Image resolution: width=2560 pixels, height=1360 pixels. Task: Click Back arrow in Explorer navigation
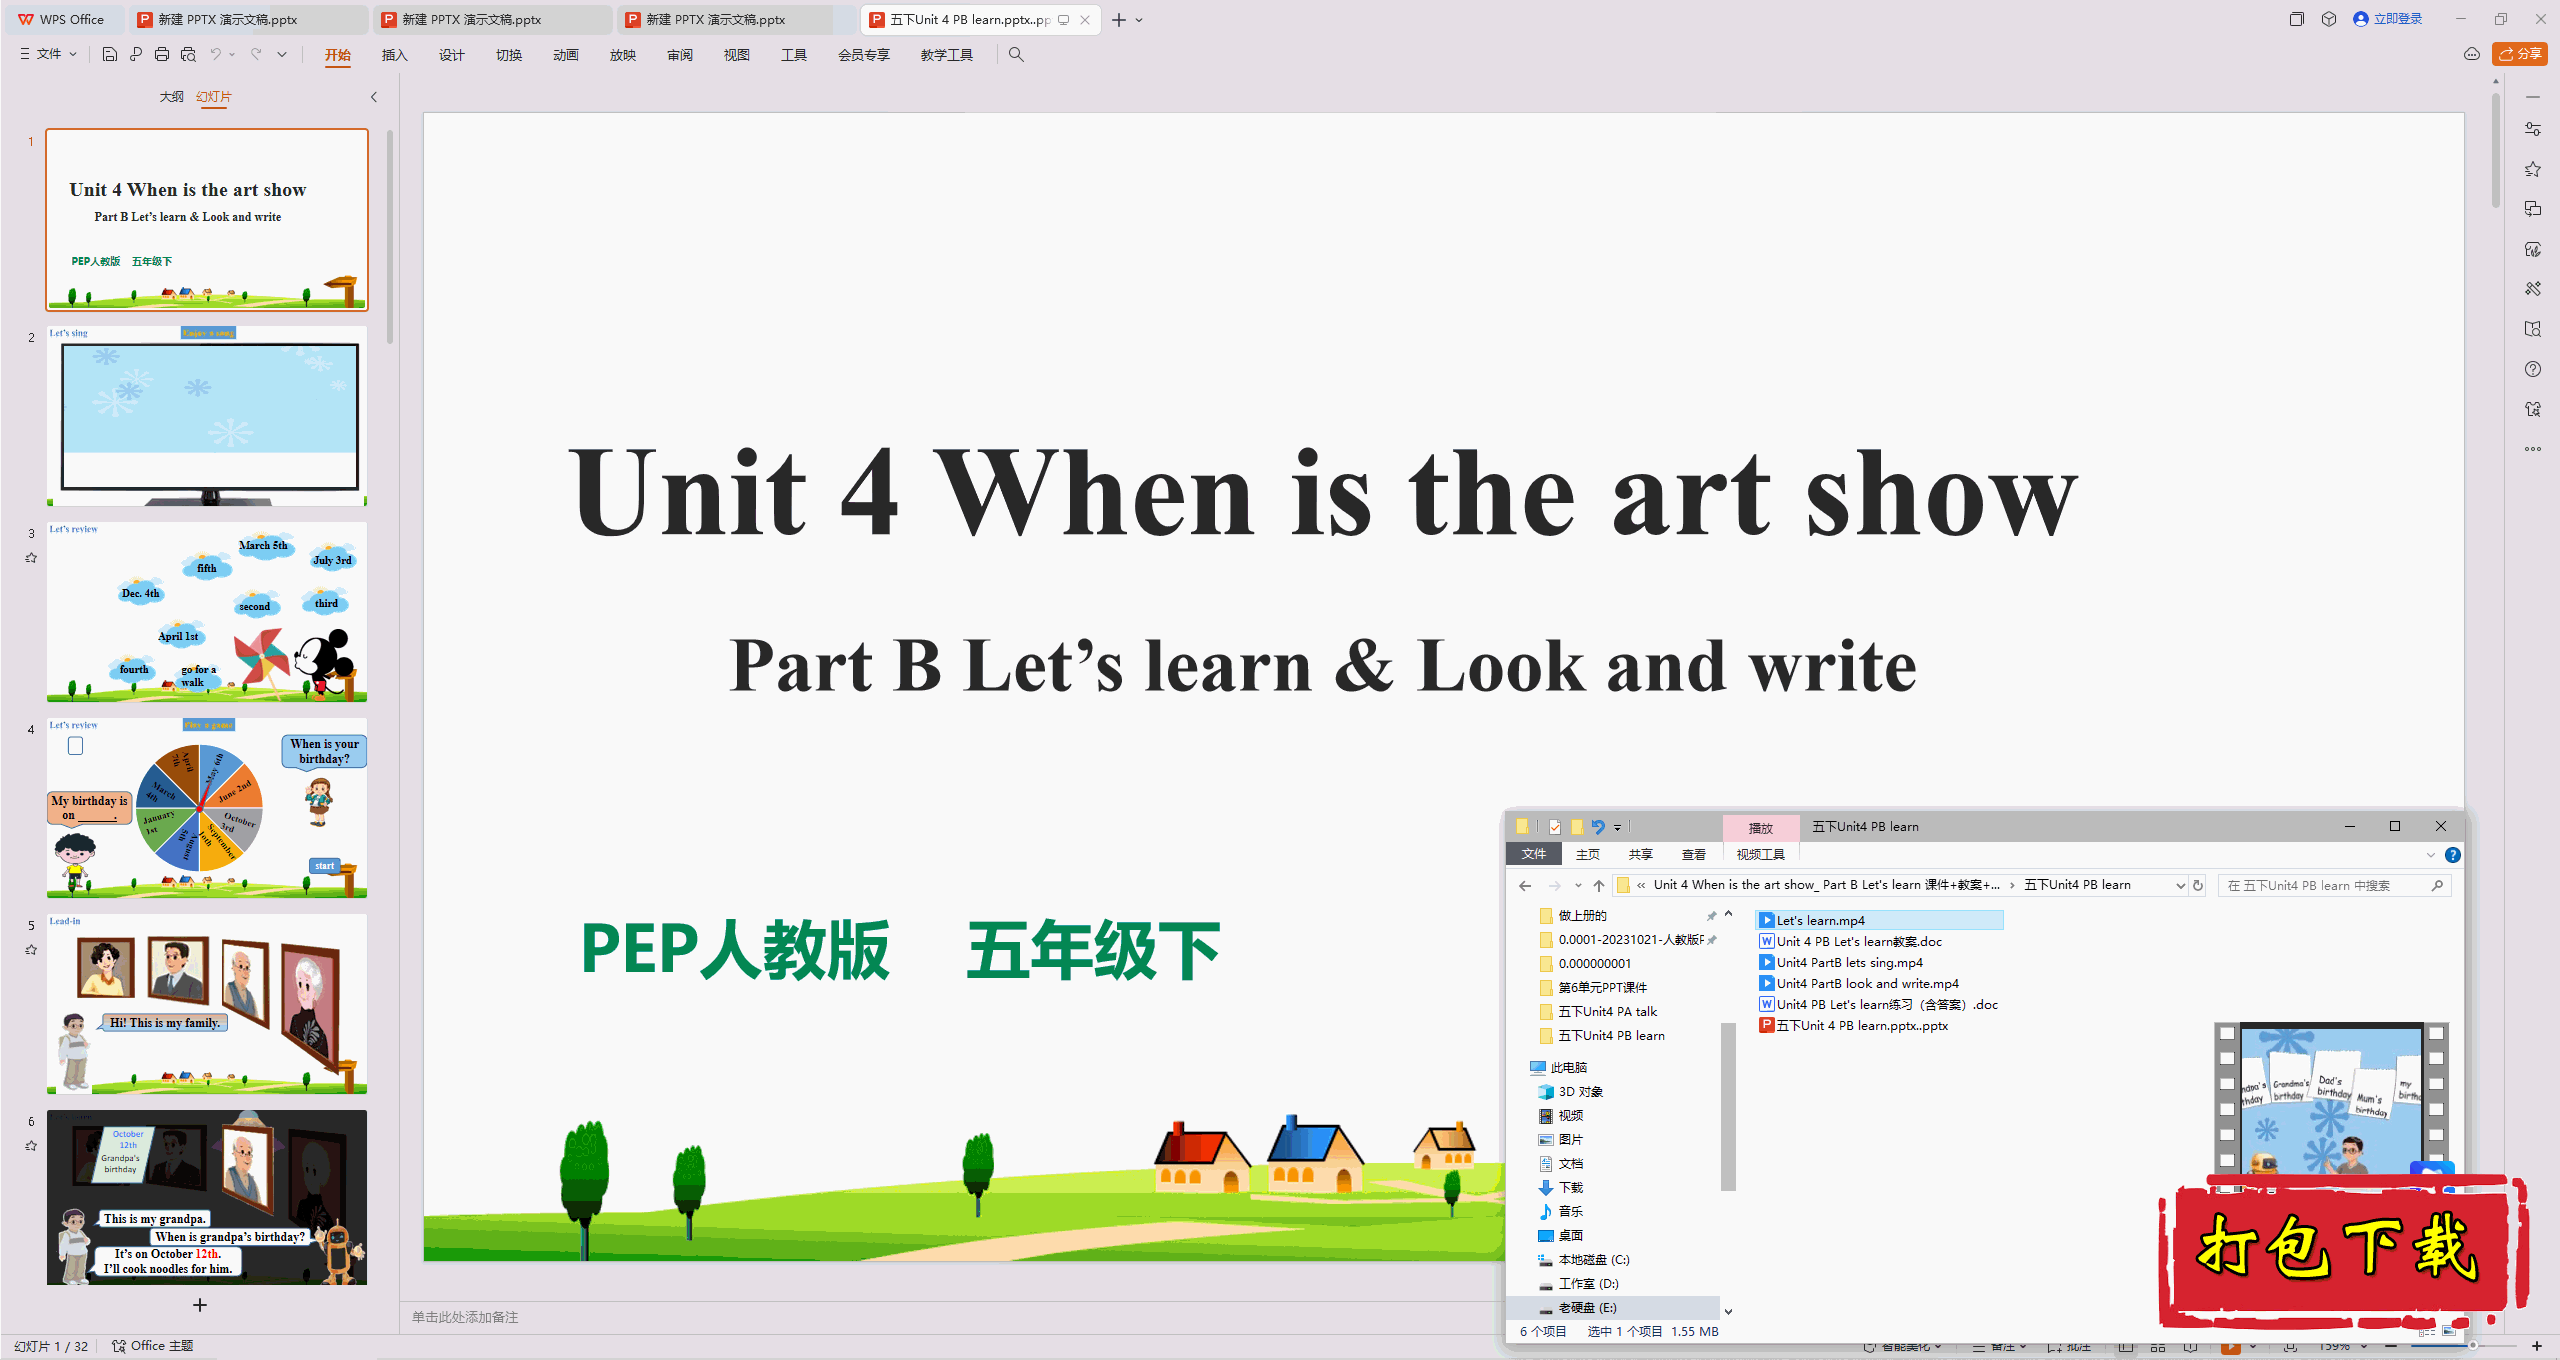pyautogui.click(x=1525, y=885)
